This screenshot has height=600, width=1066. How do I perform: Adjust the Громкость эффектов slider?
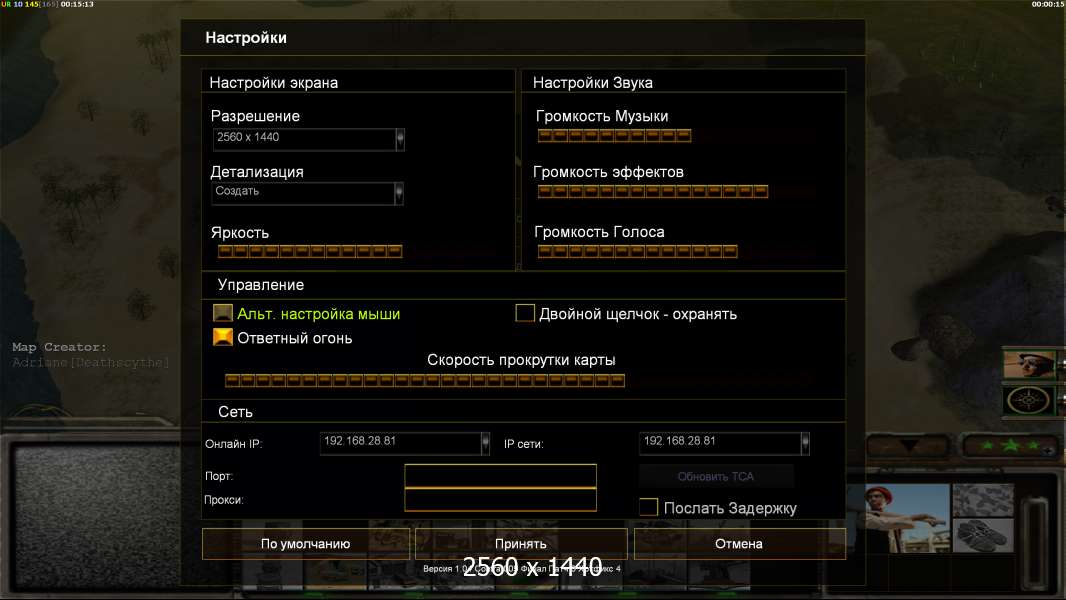[653, 192]
